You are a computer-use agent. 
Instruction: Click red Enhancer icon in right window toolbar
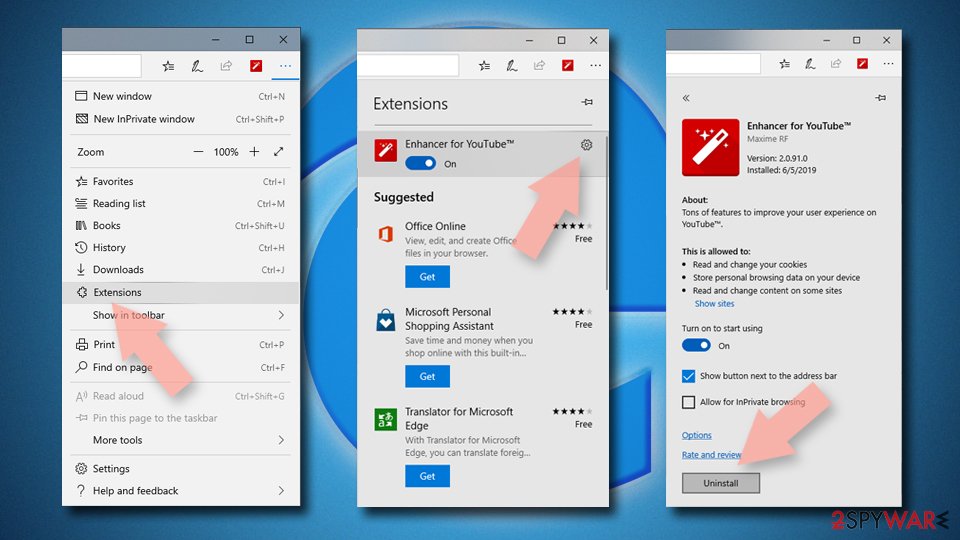point(862,64)
